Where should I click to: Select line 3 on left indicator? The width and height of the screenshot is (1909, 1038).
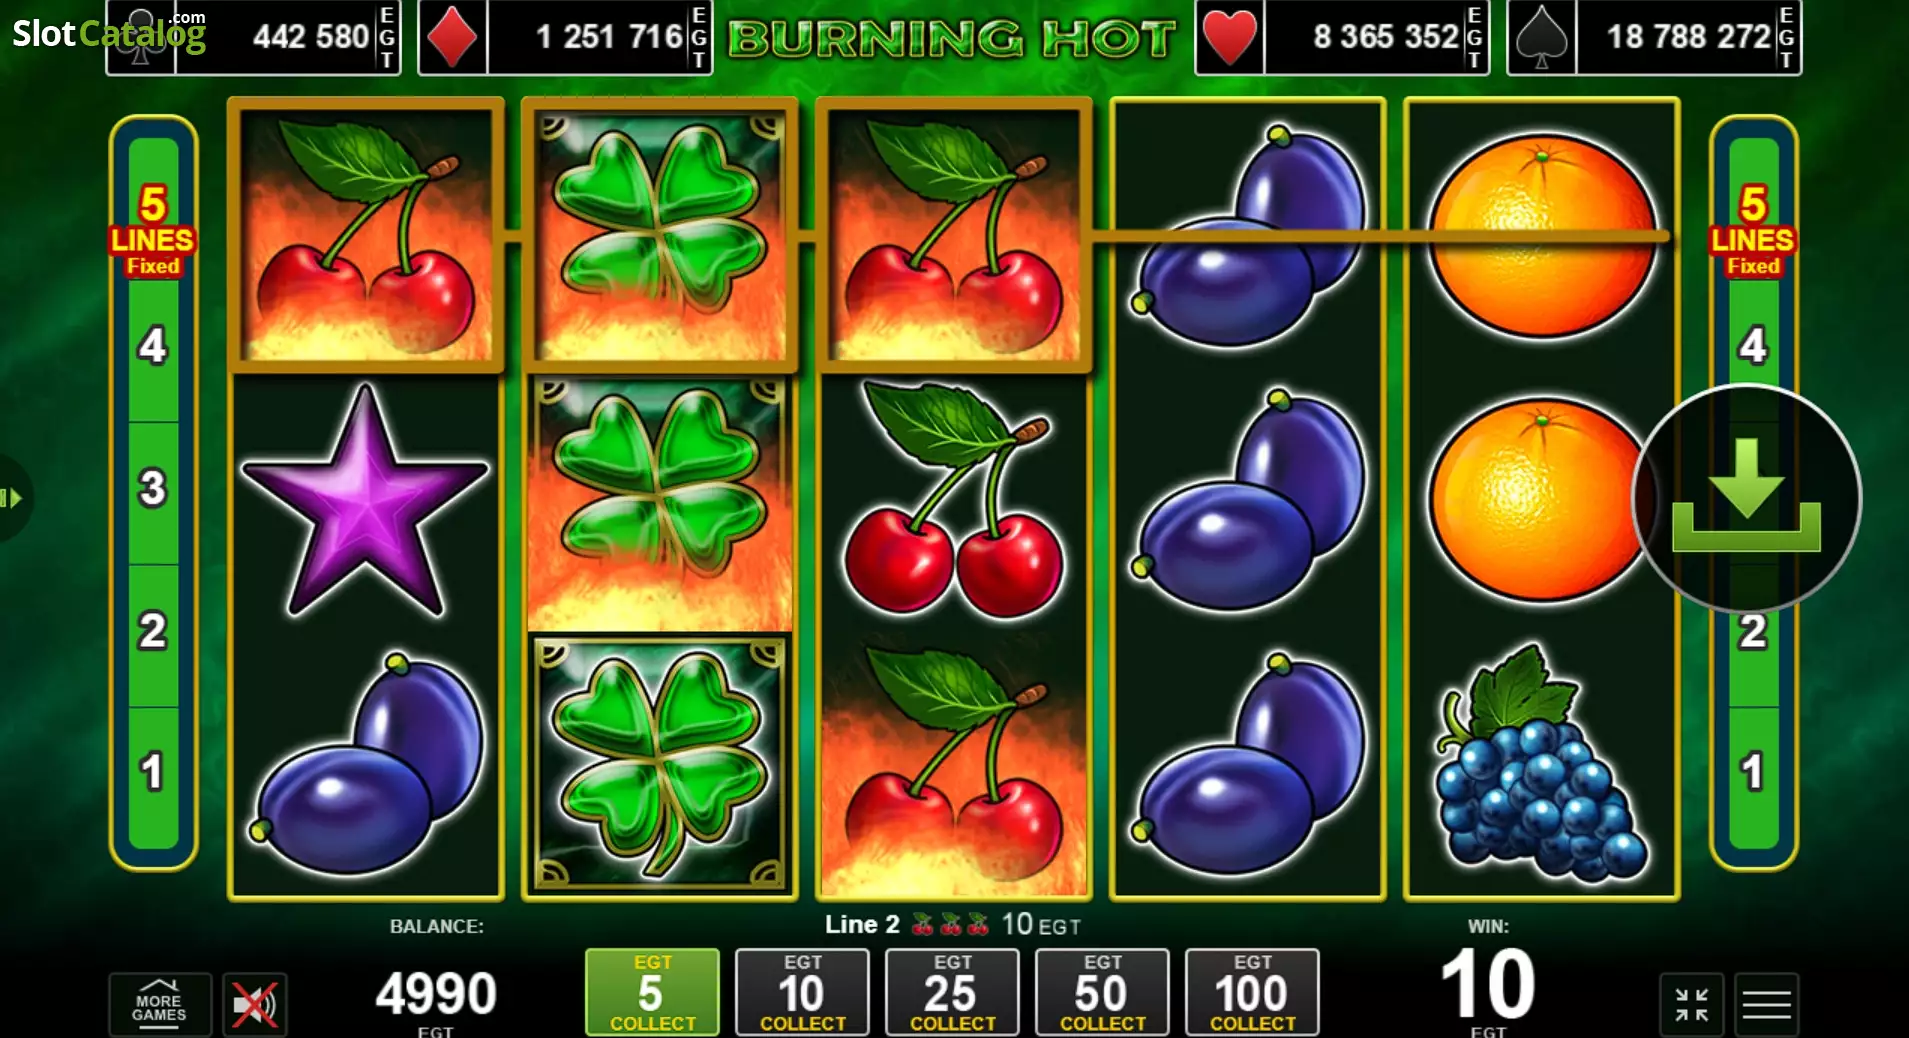tap(153, 489)
